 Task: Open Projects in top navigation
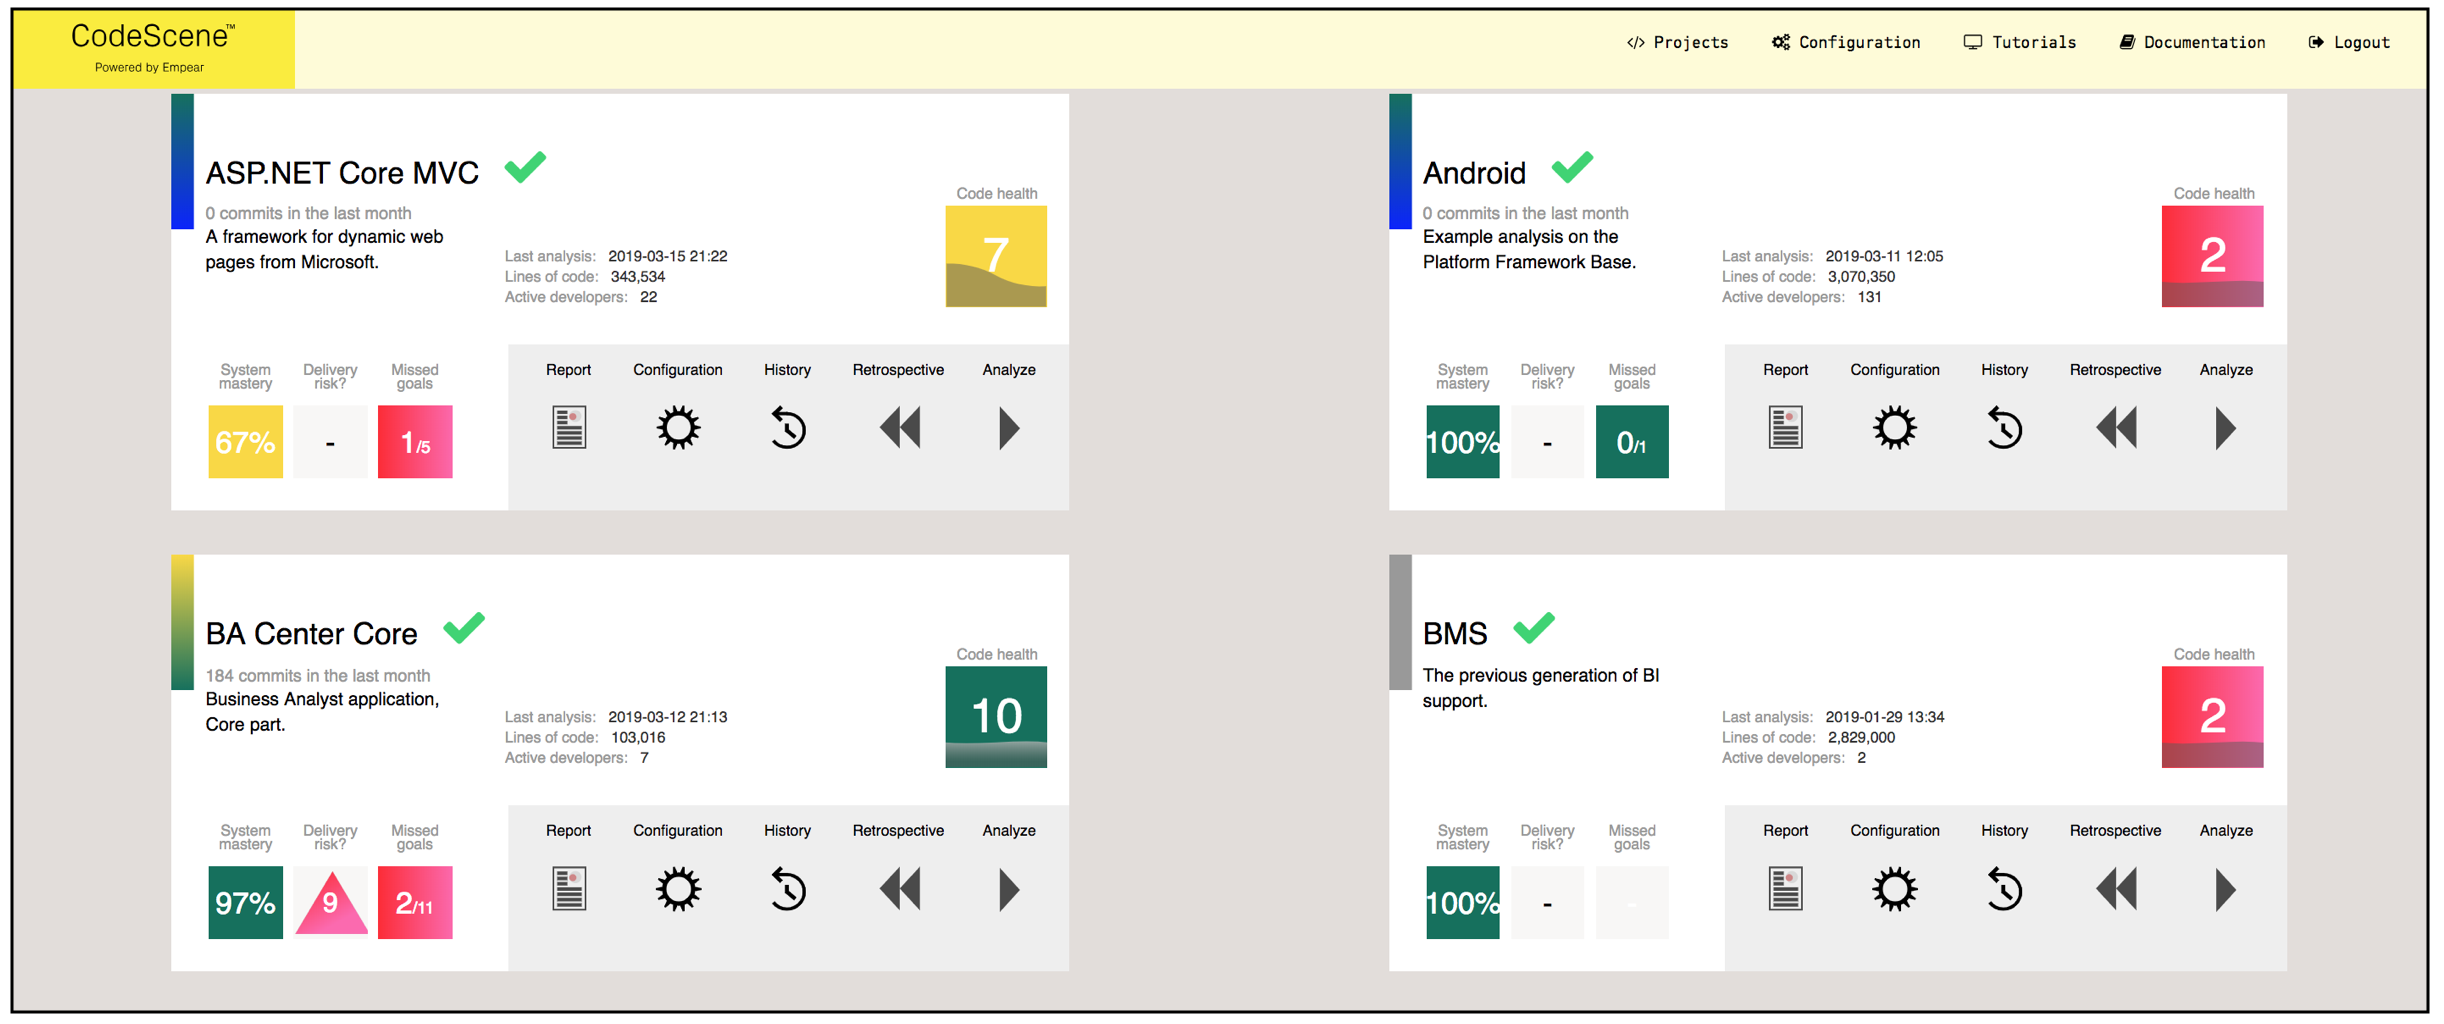(1677, 42)
